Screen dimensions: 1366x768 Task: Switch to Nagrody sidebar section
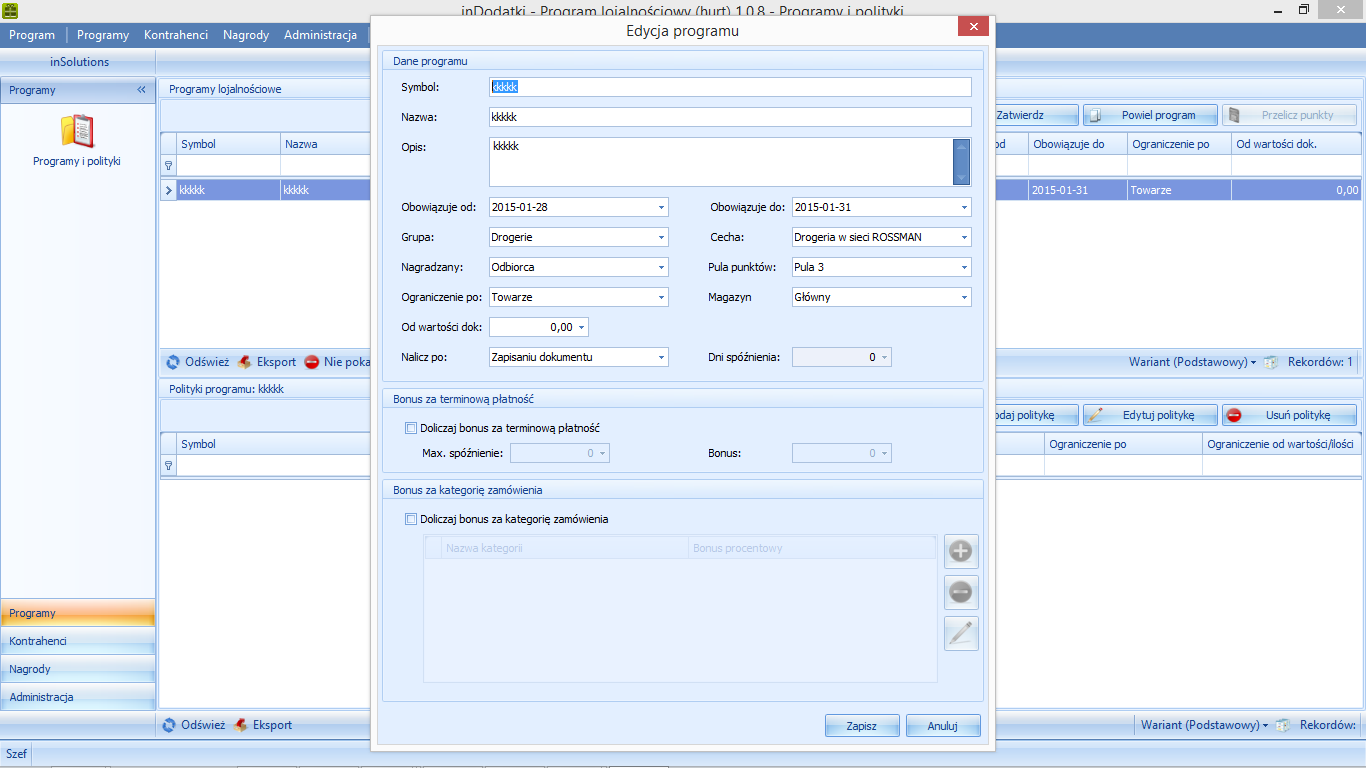(x=78, y=669)
